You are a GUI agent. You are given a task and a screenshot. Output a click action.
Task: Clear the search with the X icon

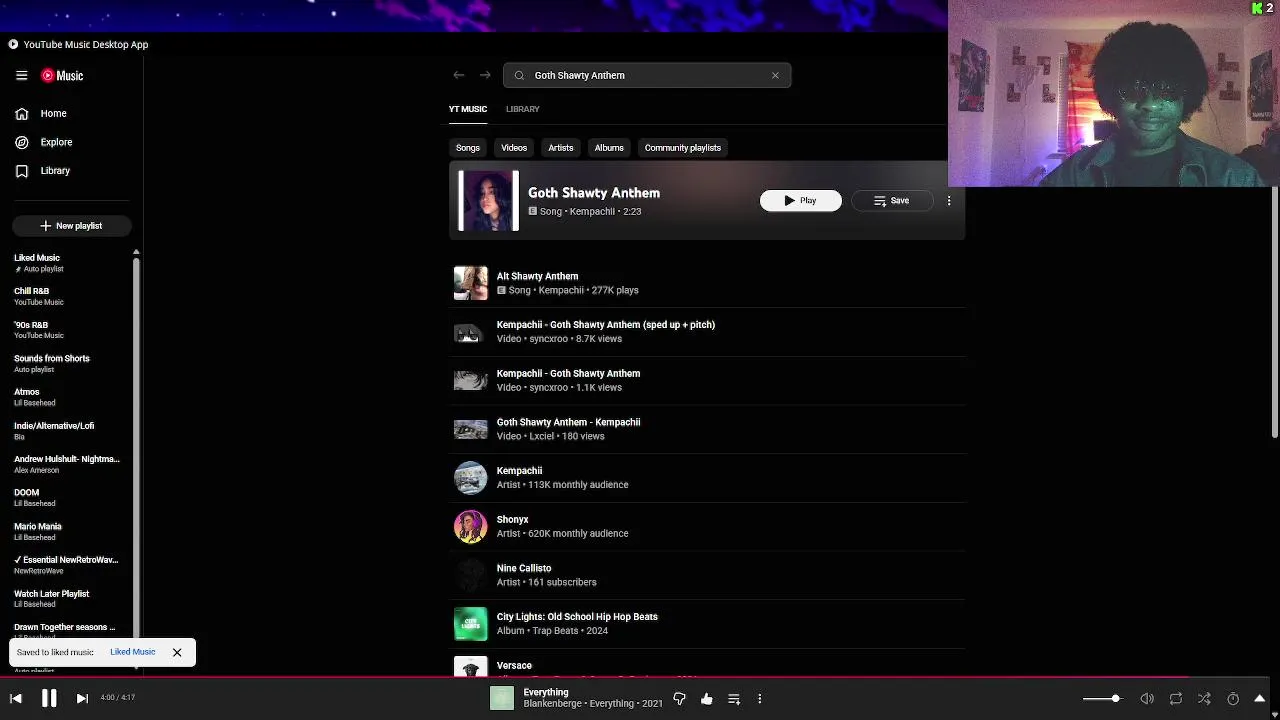tap(775, 75)
